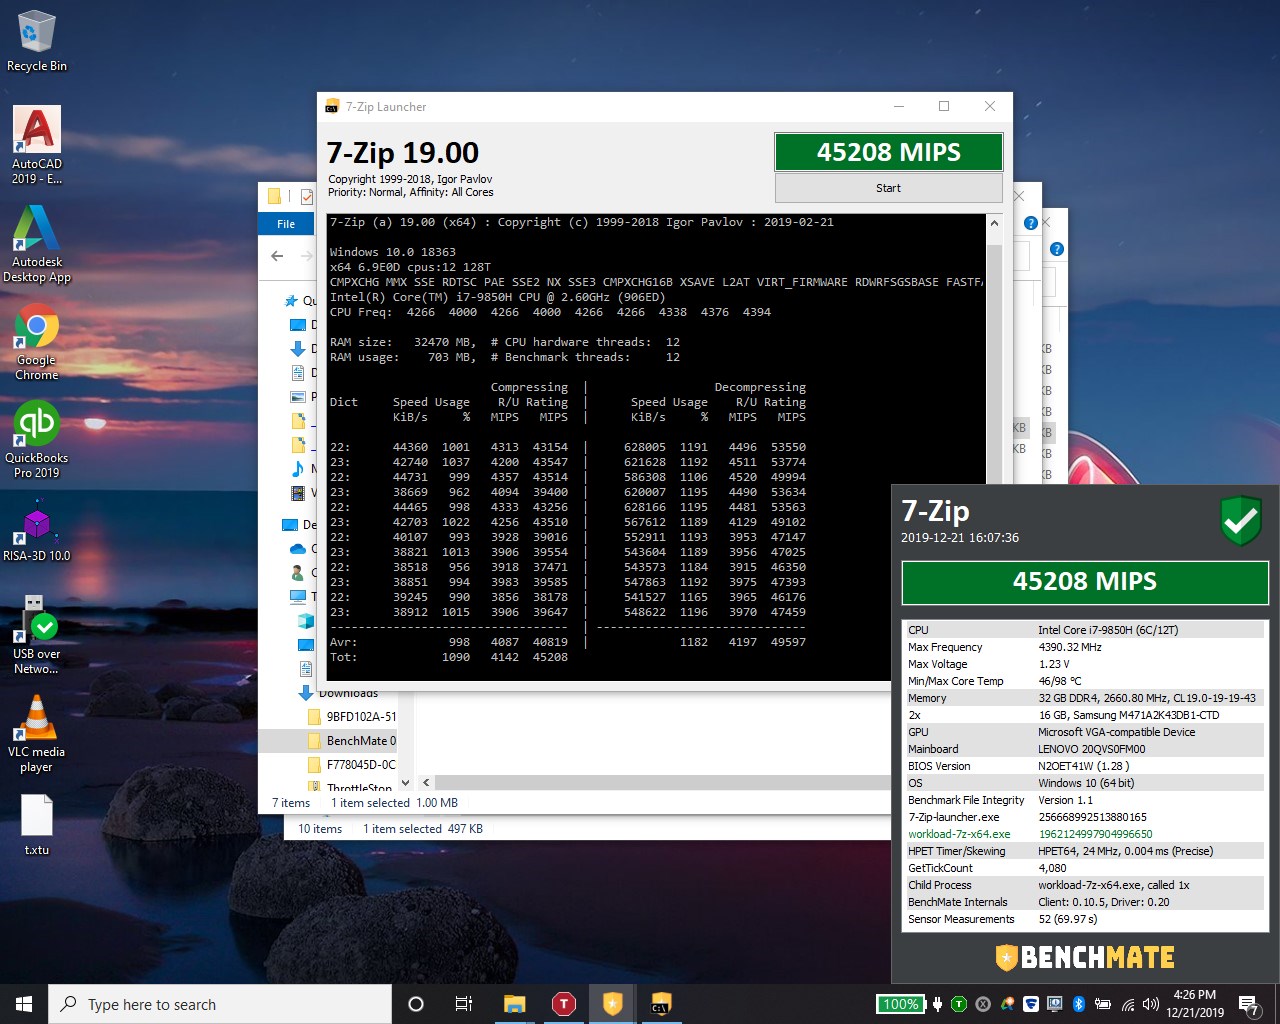Screen dimensions: 1280x1024
Task: Click the BIOS Version N2OET41W value
Action: (x=1084, y=766)
